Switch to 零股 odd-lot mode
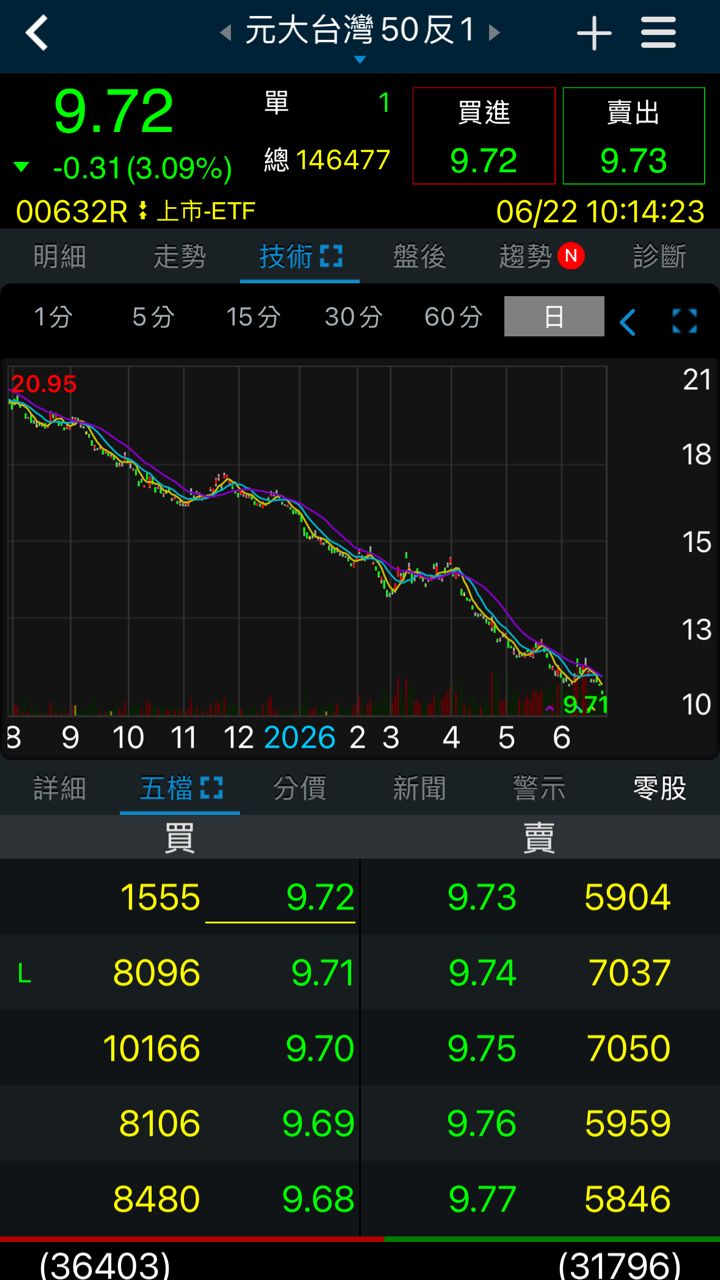This screenshot has width=720, height=1280. pos(660,788)
